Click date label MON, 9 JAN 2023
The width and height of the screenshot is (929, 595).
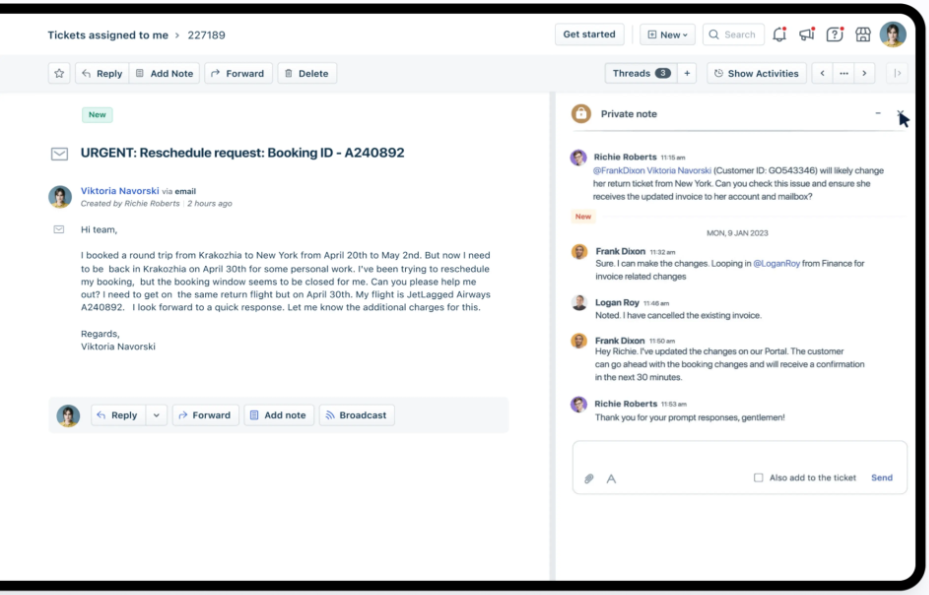pyautogui.click(x=737, y=233)
